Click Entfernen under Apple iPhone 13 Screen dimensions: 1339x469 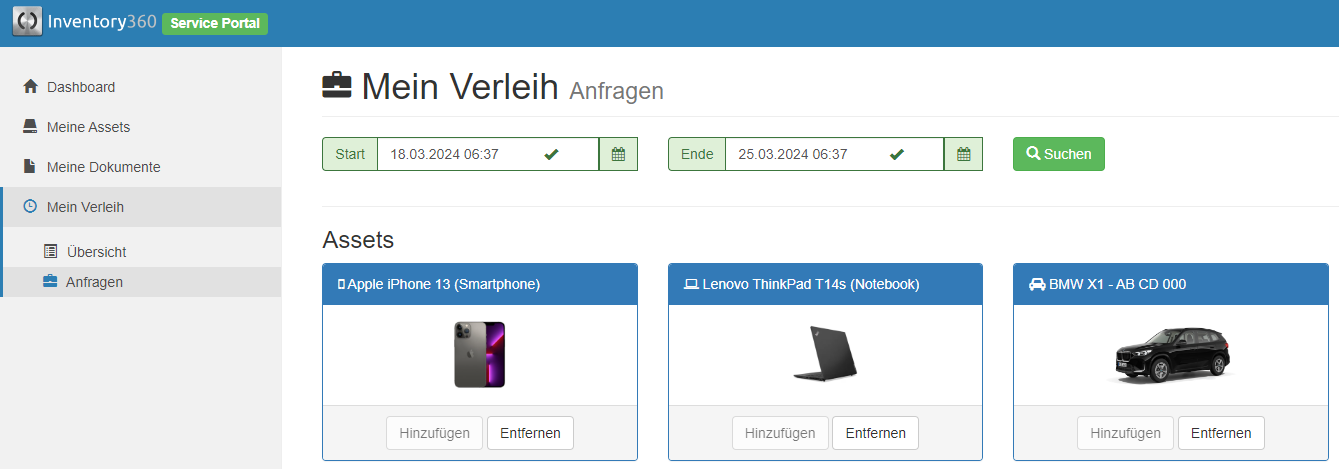530,433
